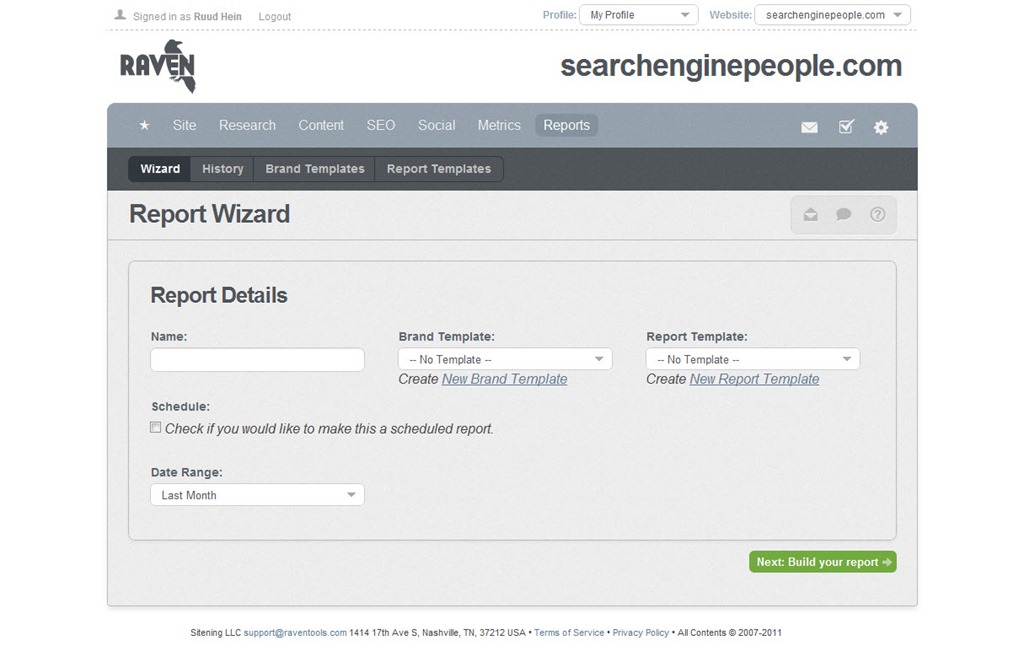Open the gear settings icon
The width and height of the screenshot is (1024, 662).
tap(881, 127)
